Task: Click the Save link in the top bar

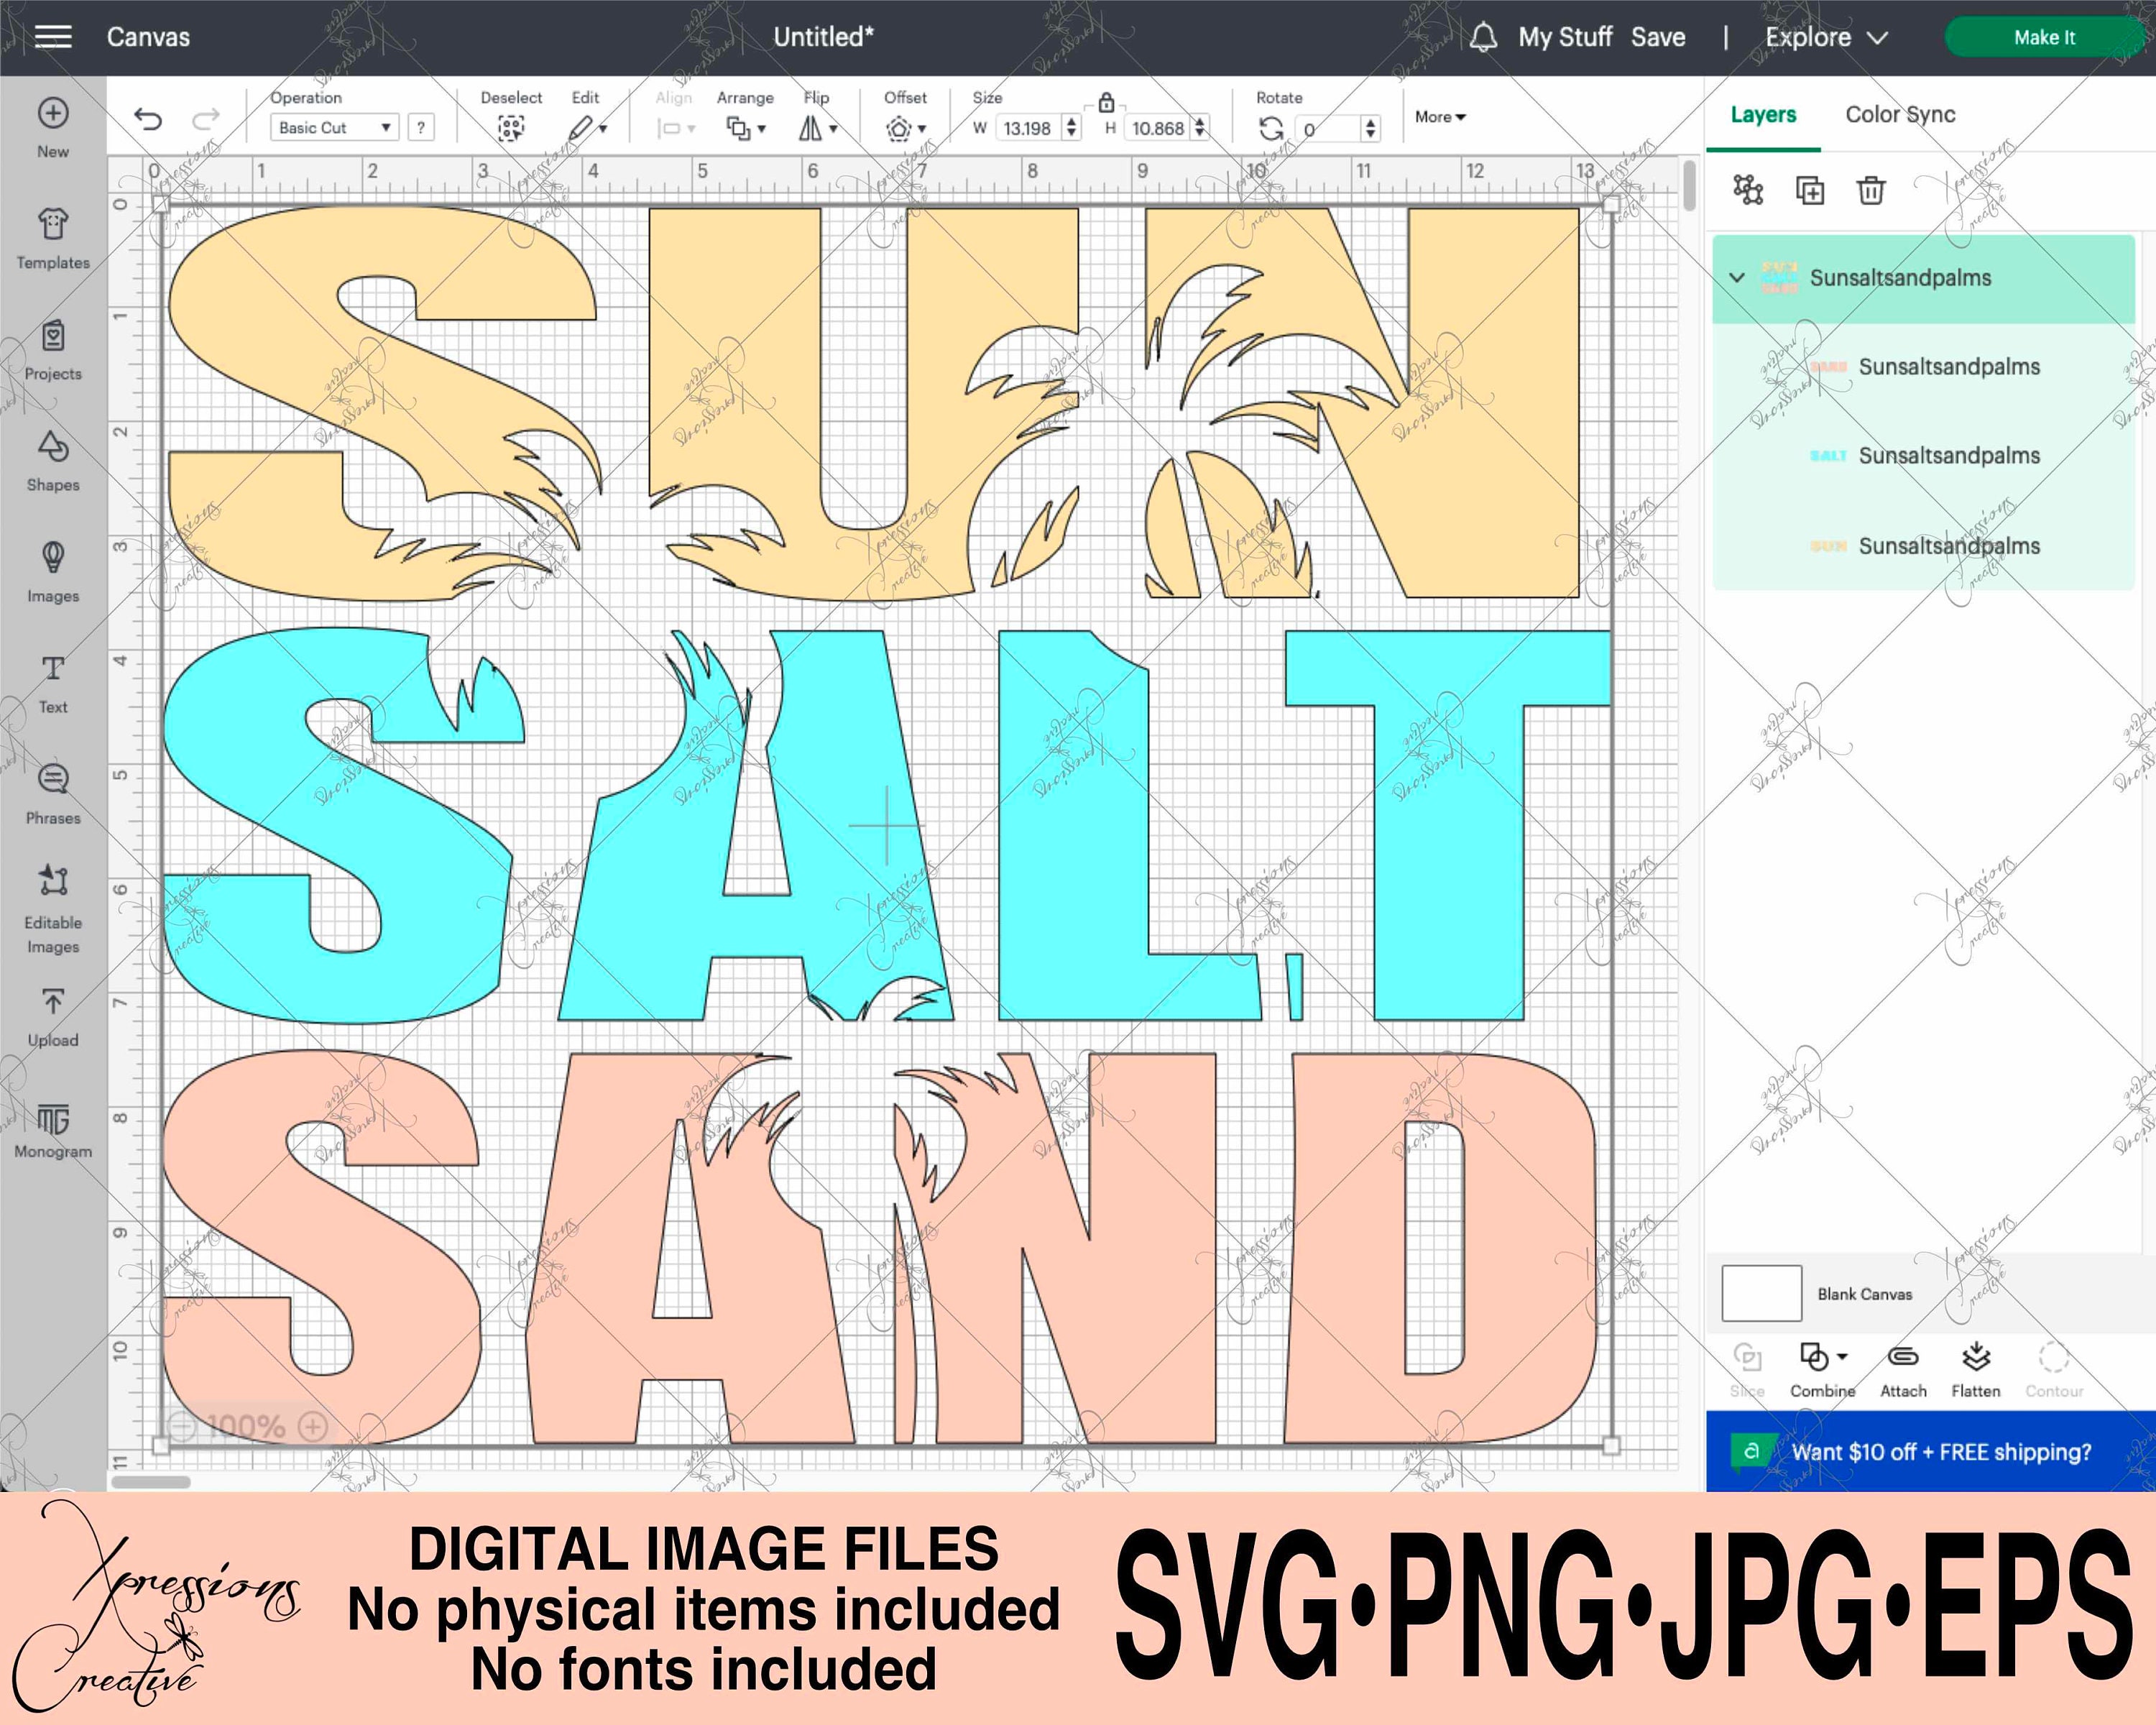Action: tap(1659, 37)
